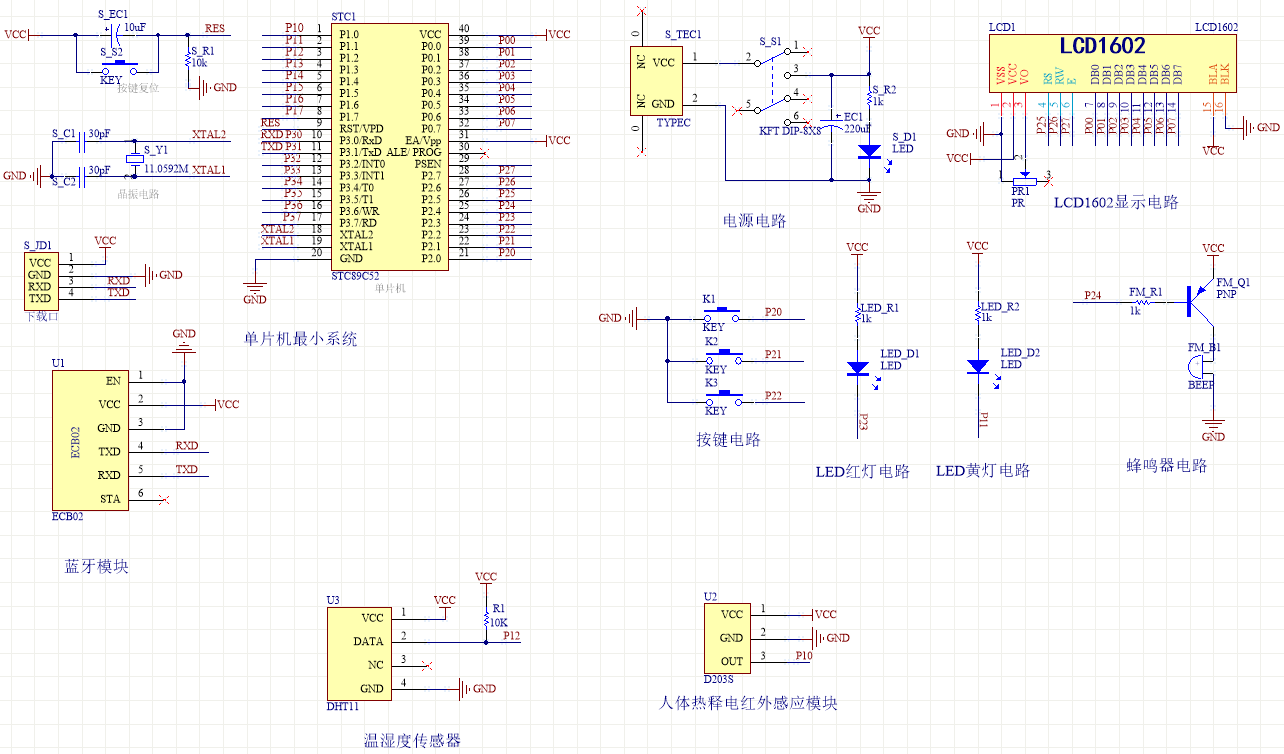Click the LED_R2 1k resistor
Screen dimensions: 1284x754
978,313
